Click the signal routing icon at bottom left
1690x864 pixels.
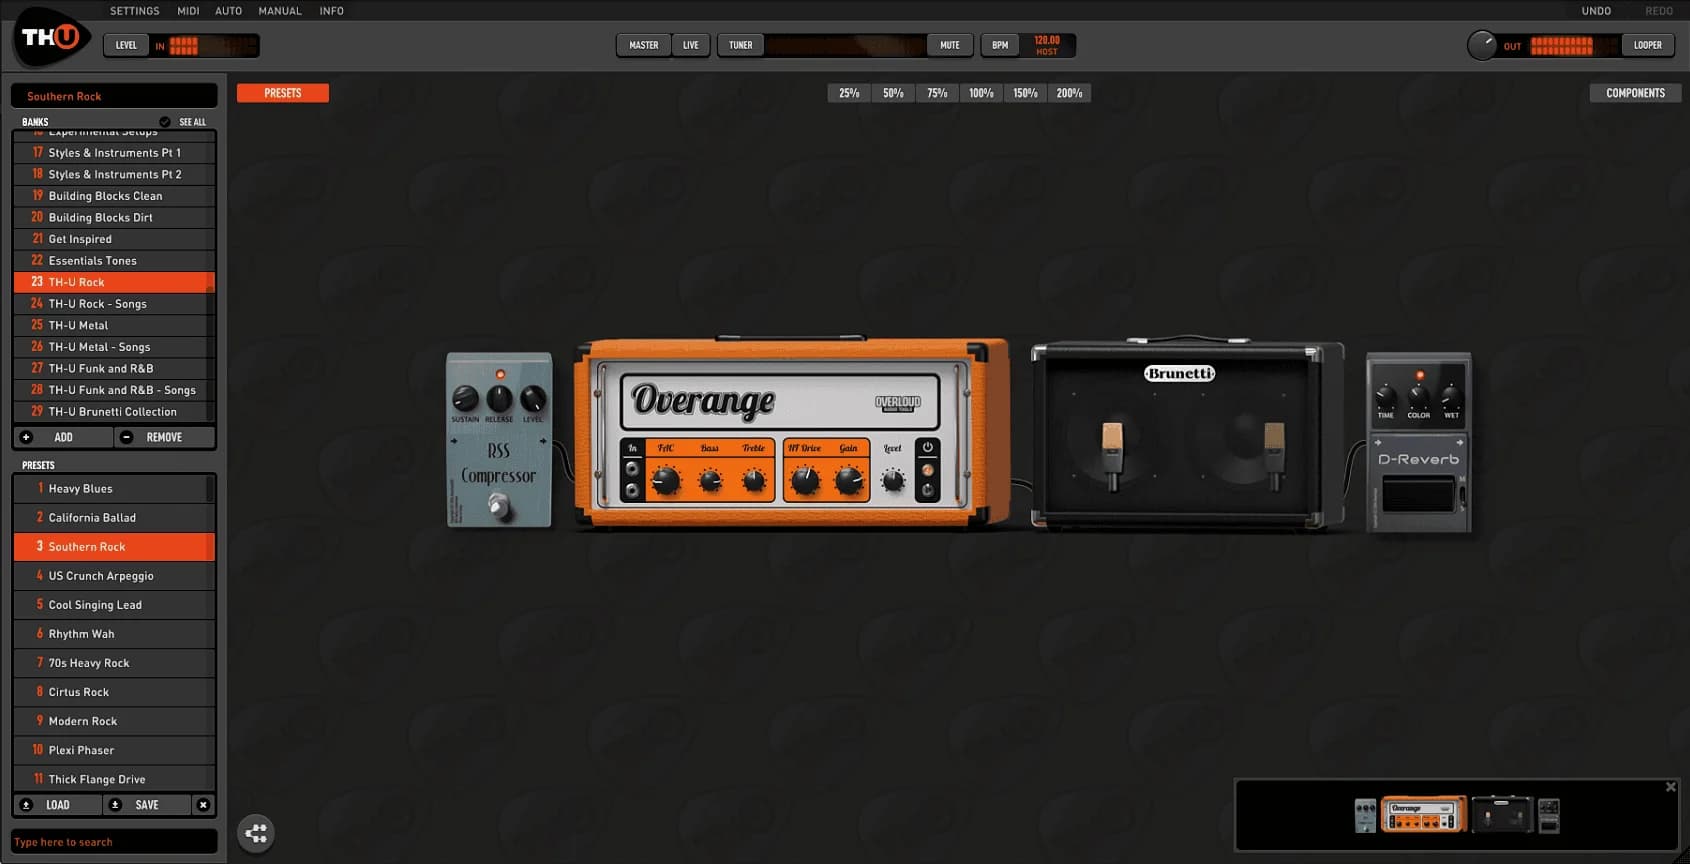[x=256, y=833]
